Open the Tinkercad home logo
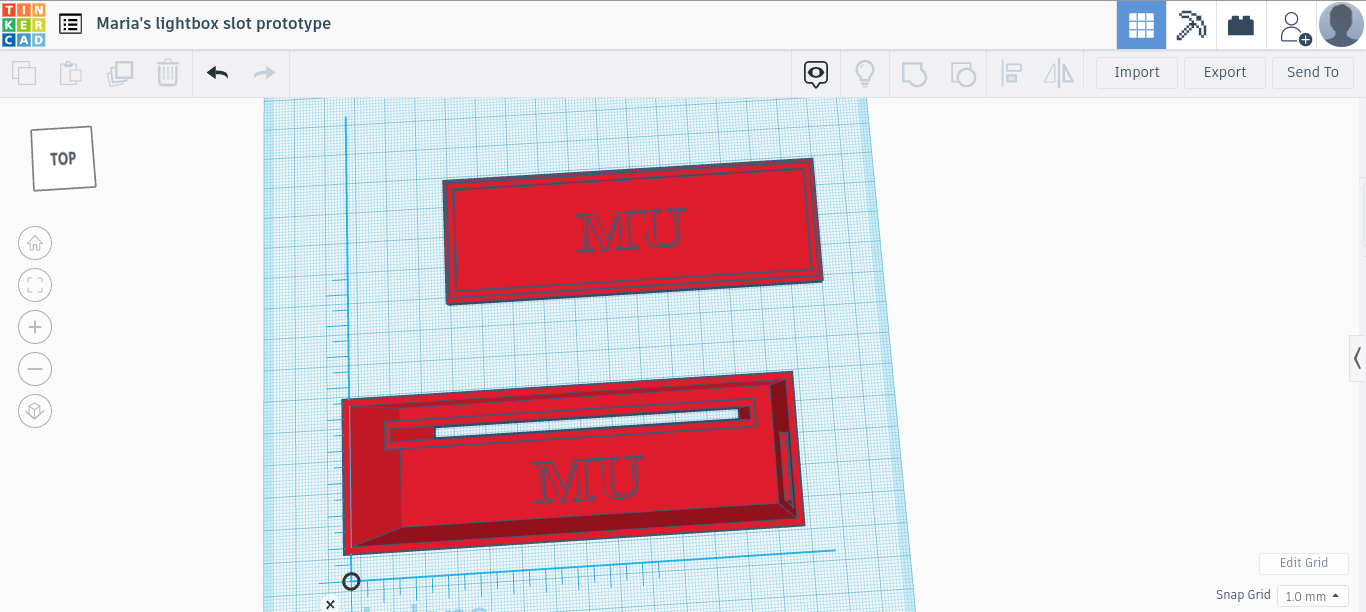Screen dimensions: 1366x612 (x=23, y=24)
